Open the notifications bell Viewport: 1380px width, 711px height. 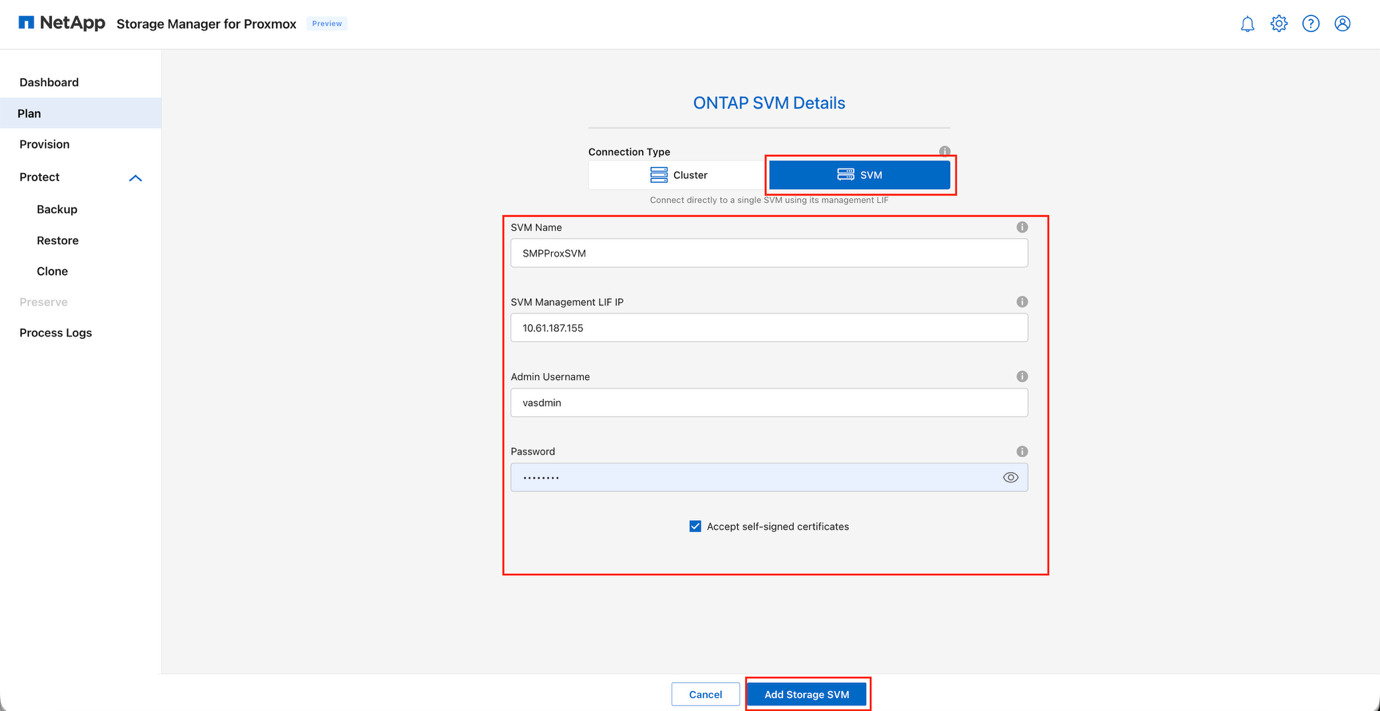click(1247, 23)
